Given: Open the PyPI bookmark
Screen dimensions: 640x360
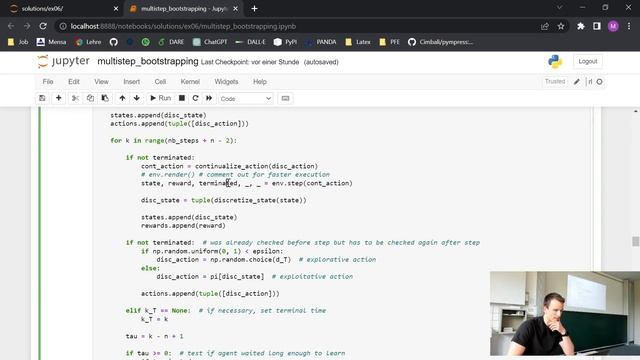Looking at the screenshot, I should 285,42.
